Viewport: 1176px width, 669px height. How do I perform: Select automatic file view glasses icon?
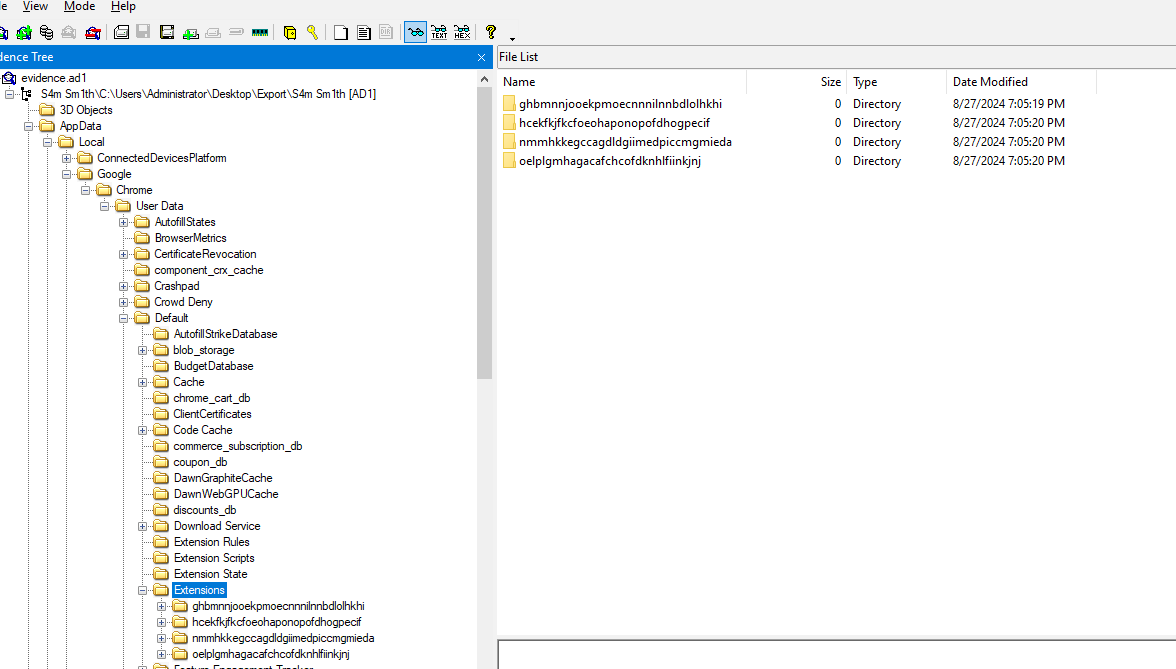pos(416,32)
